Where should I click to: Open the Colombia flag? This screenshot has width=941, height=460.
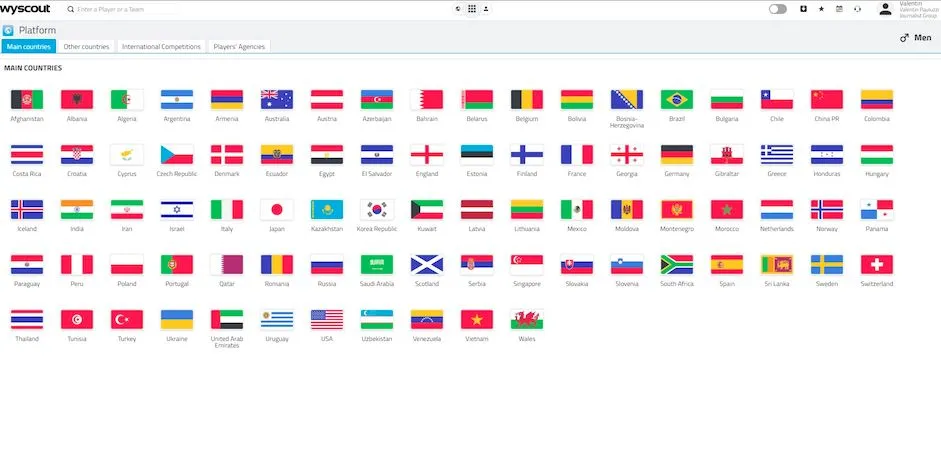[x=877, y=100]
